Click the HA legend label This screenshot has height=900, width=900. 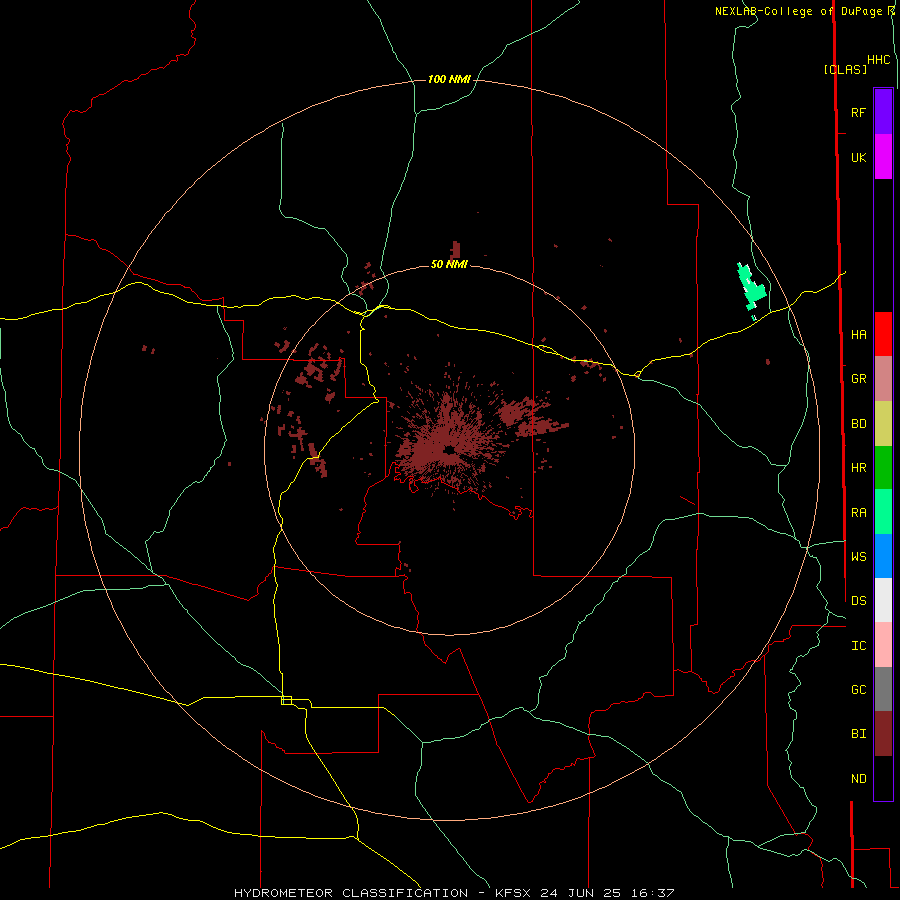pyautogui.click(x=858, y=334)
